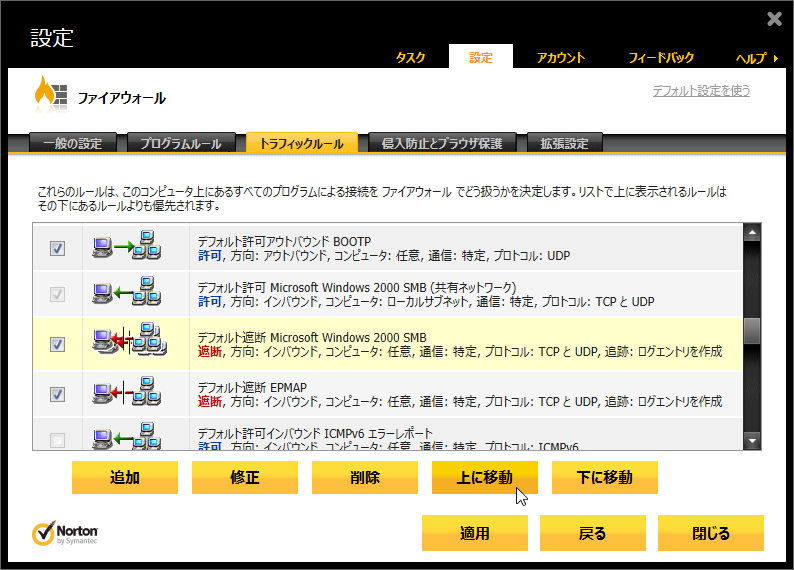Image resolution: width=794 pixels, height=570 pixels.
Task: Uncheck the outbound BOOTP rule checkbox
Action: (57, 248)
